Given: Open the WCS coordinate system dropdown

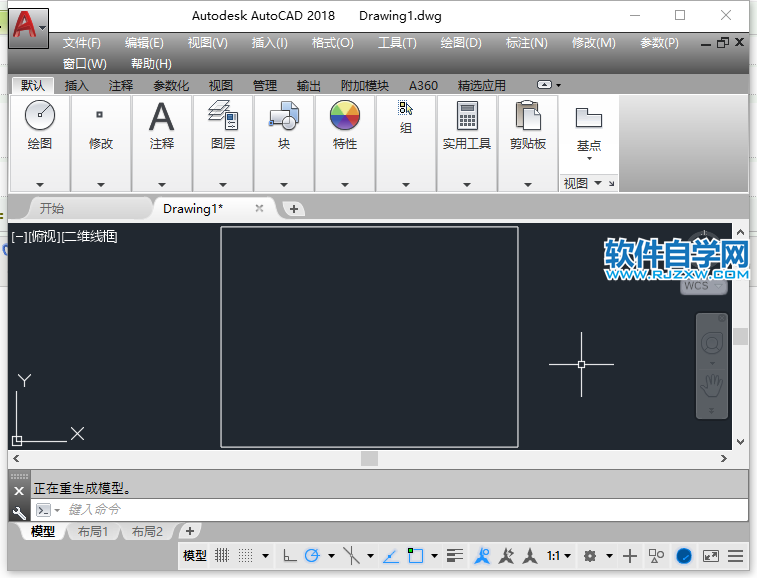Looking at the screenshot, I should [x=703, y=286].
